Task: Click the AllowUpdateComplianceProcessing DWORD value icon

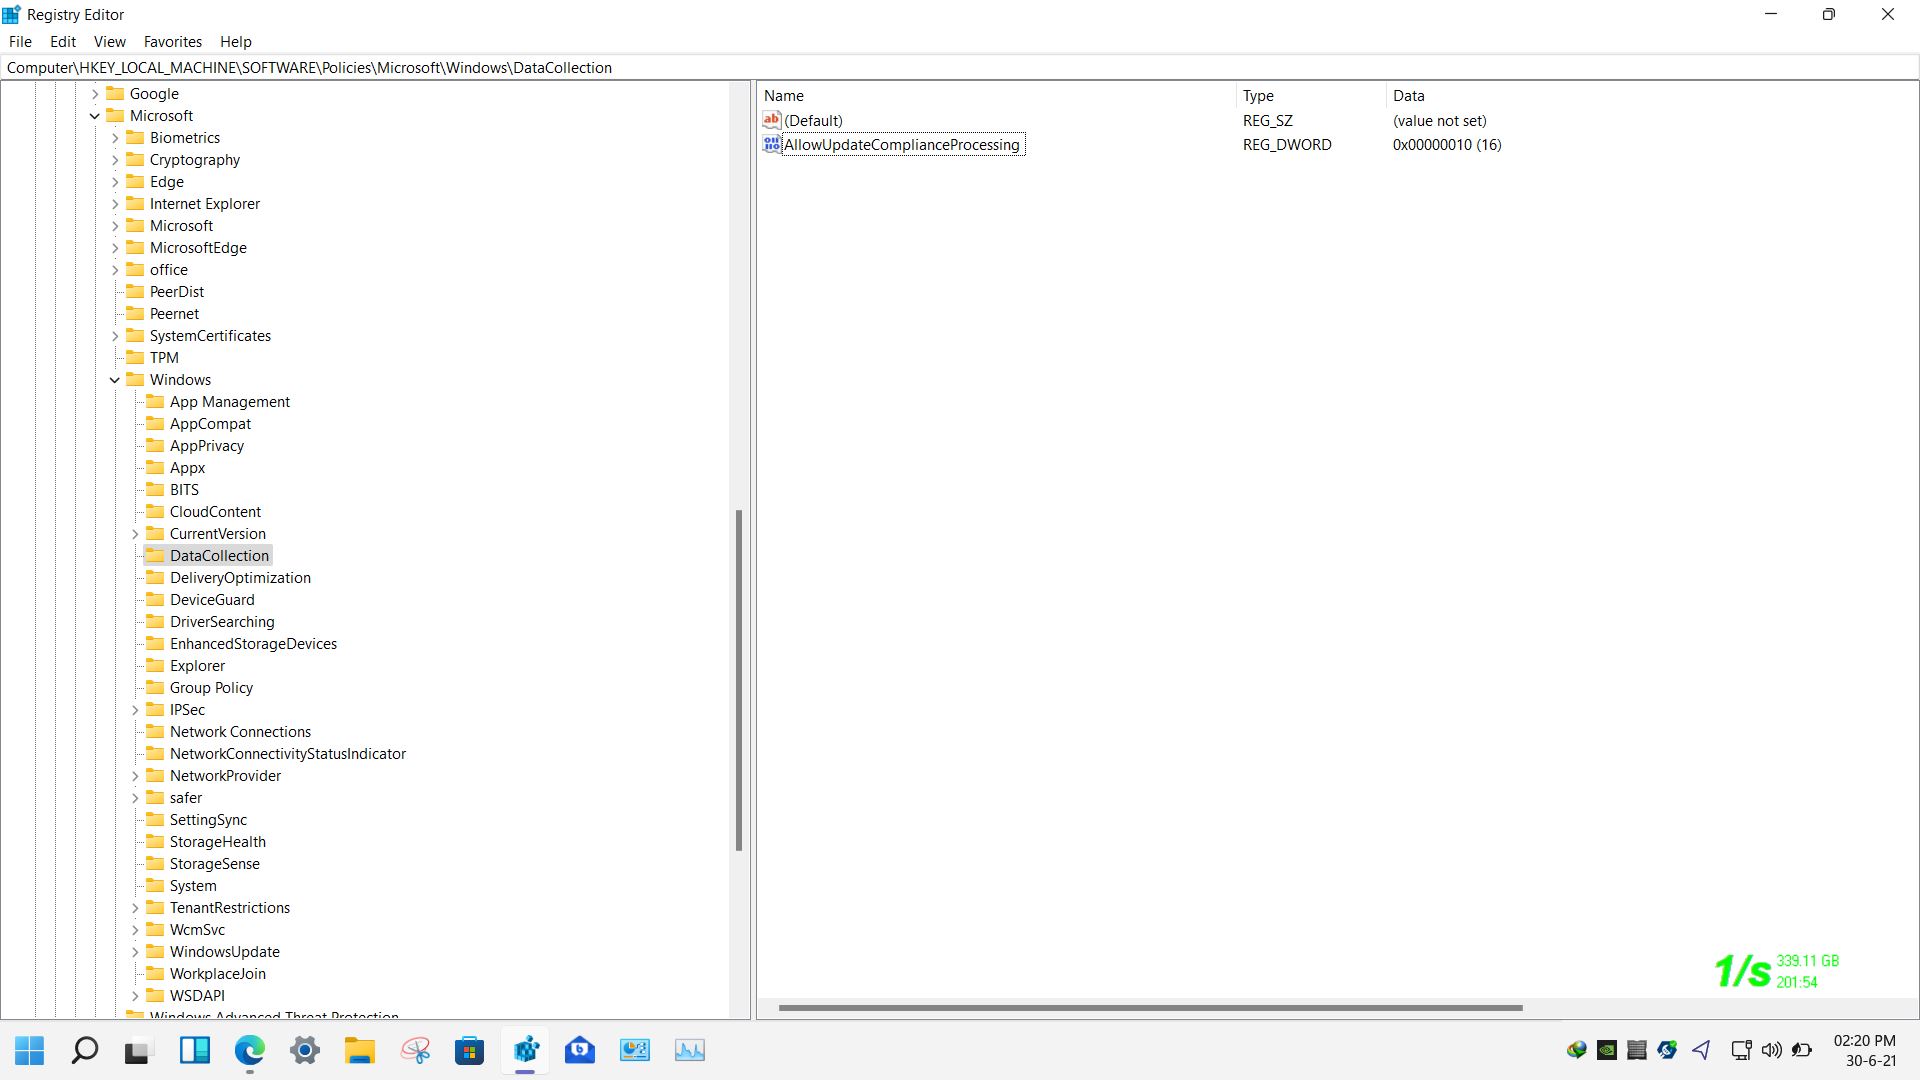Action: (x=771, y=145)
